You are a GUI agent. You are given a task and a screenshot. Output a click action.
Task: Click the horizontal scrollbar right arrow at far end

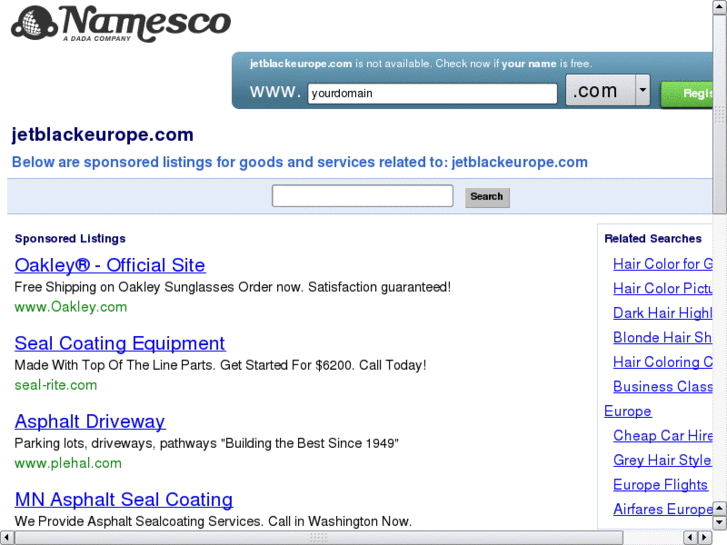coord(705,538)
